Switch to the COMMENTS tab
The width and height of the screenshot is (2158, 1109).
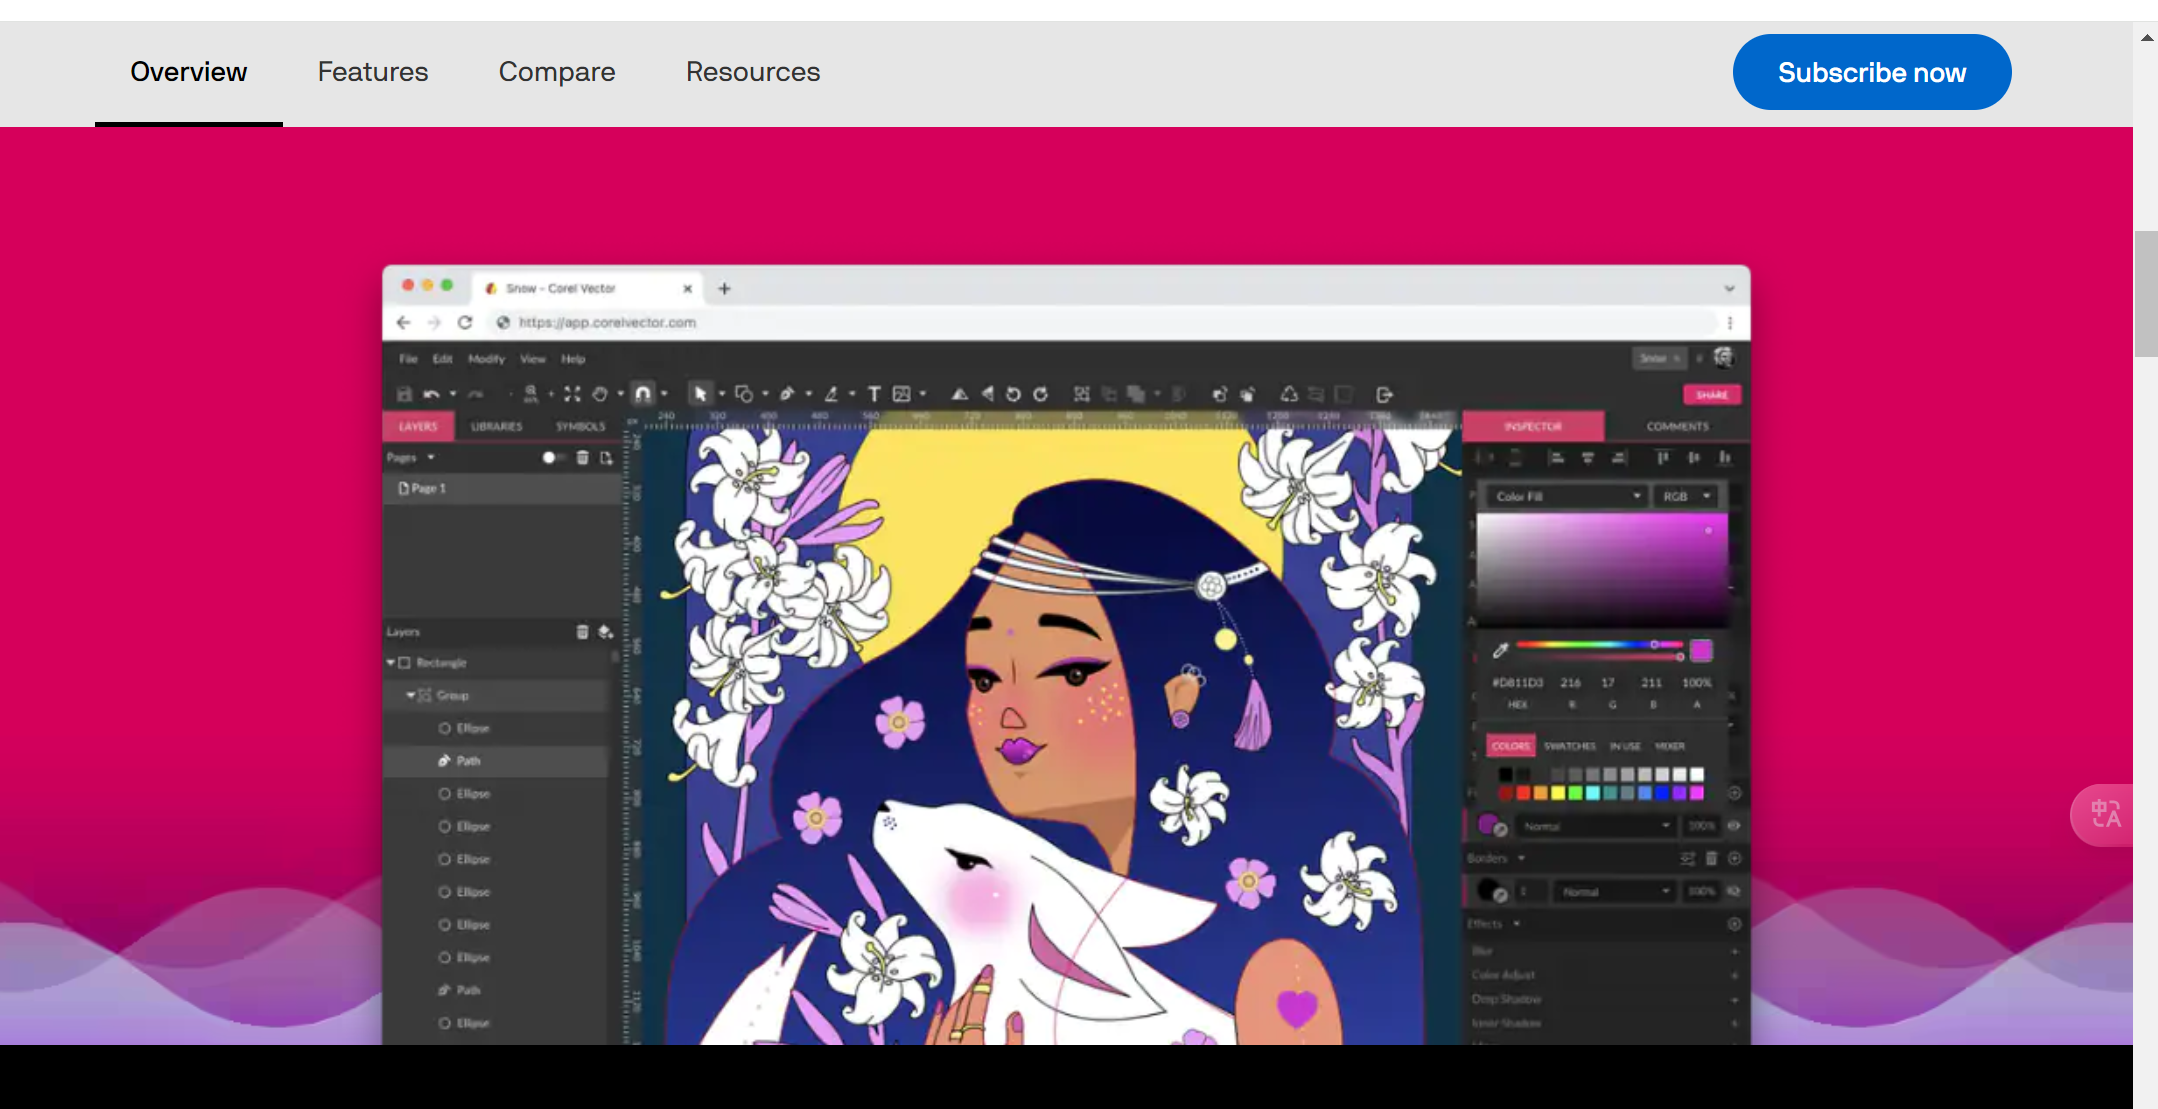(x=1677, y=426)
